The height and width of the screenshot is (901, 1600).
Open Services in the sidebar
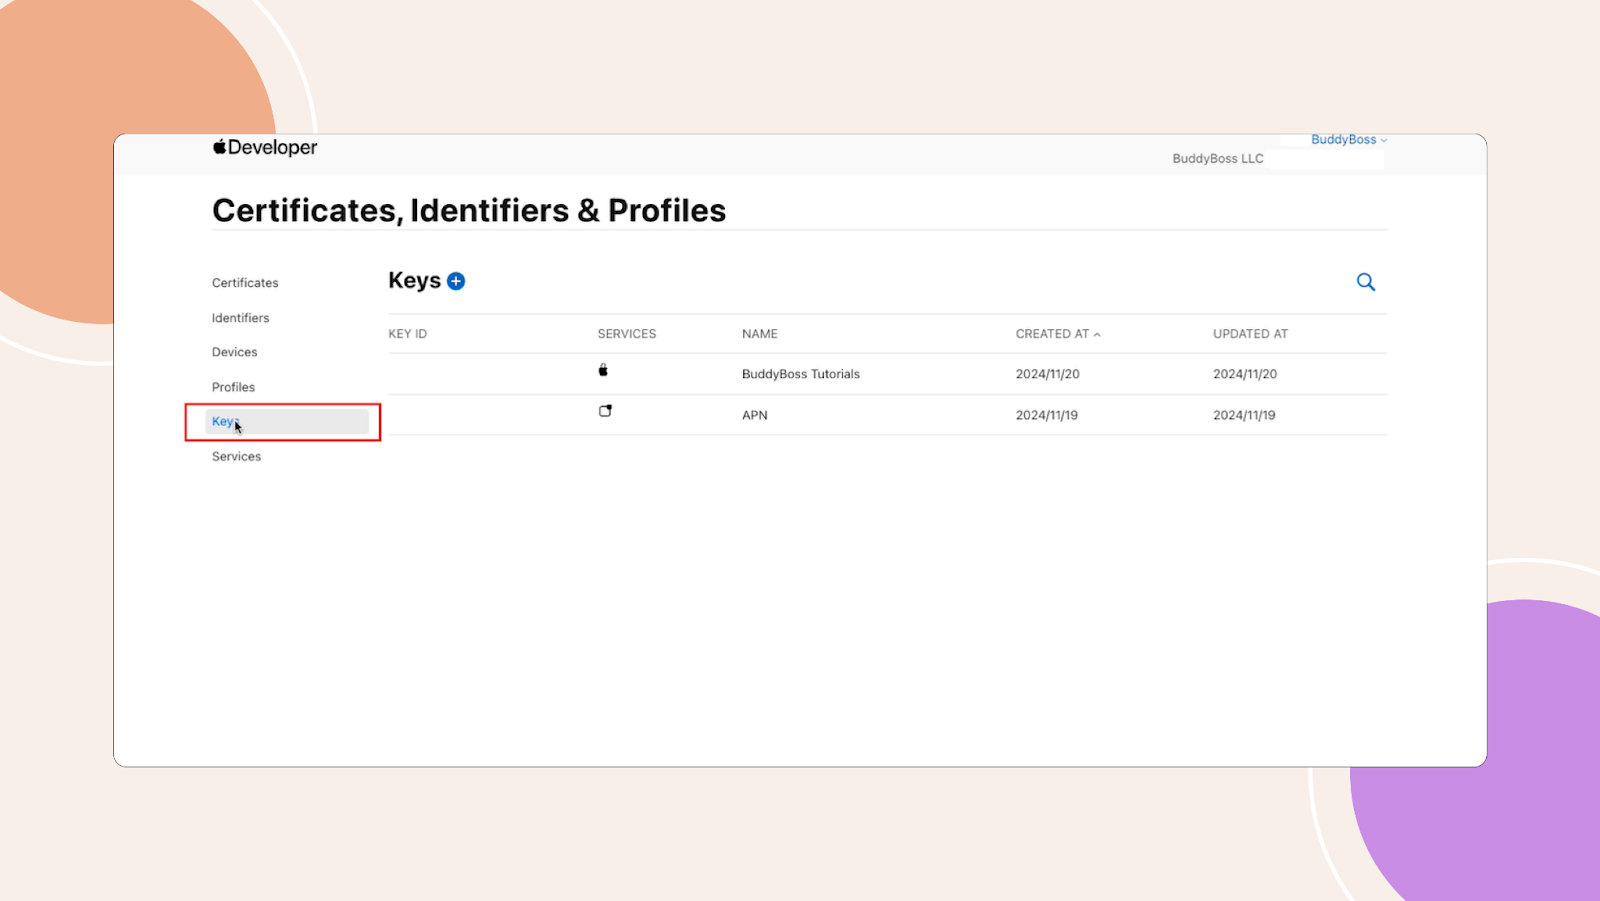[236, 456]
